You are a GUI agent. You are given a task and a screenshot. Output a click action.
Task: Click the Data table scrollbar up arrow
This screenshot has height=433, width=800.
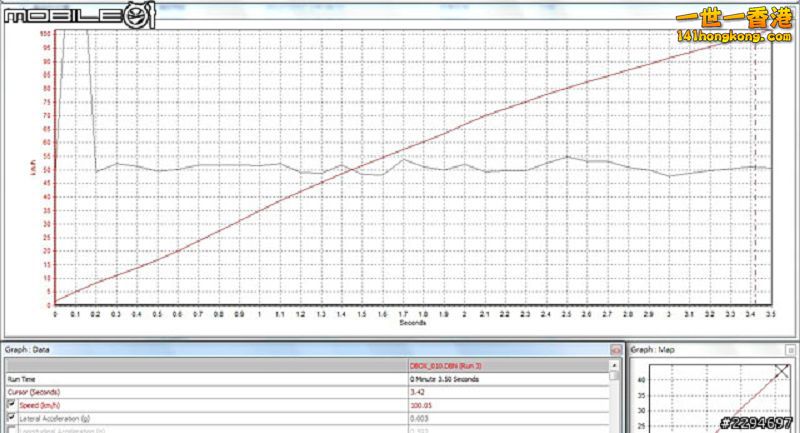tap(615, 366)
